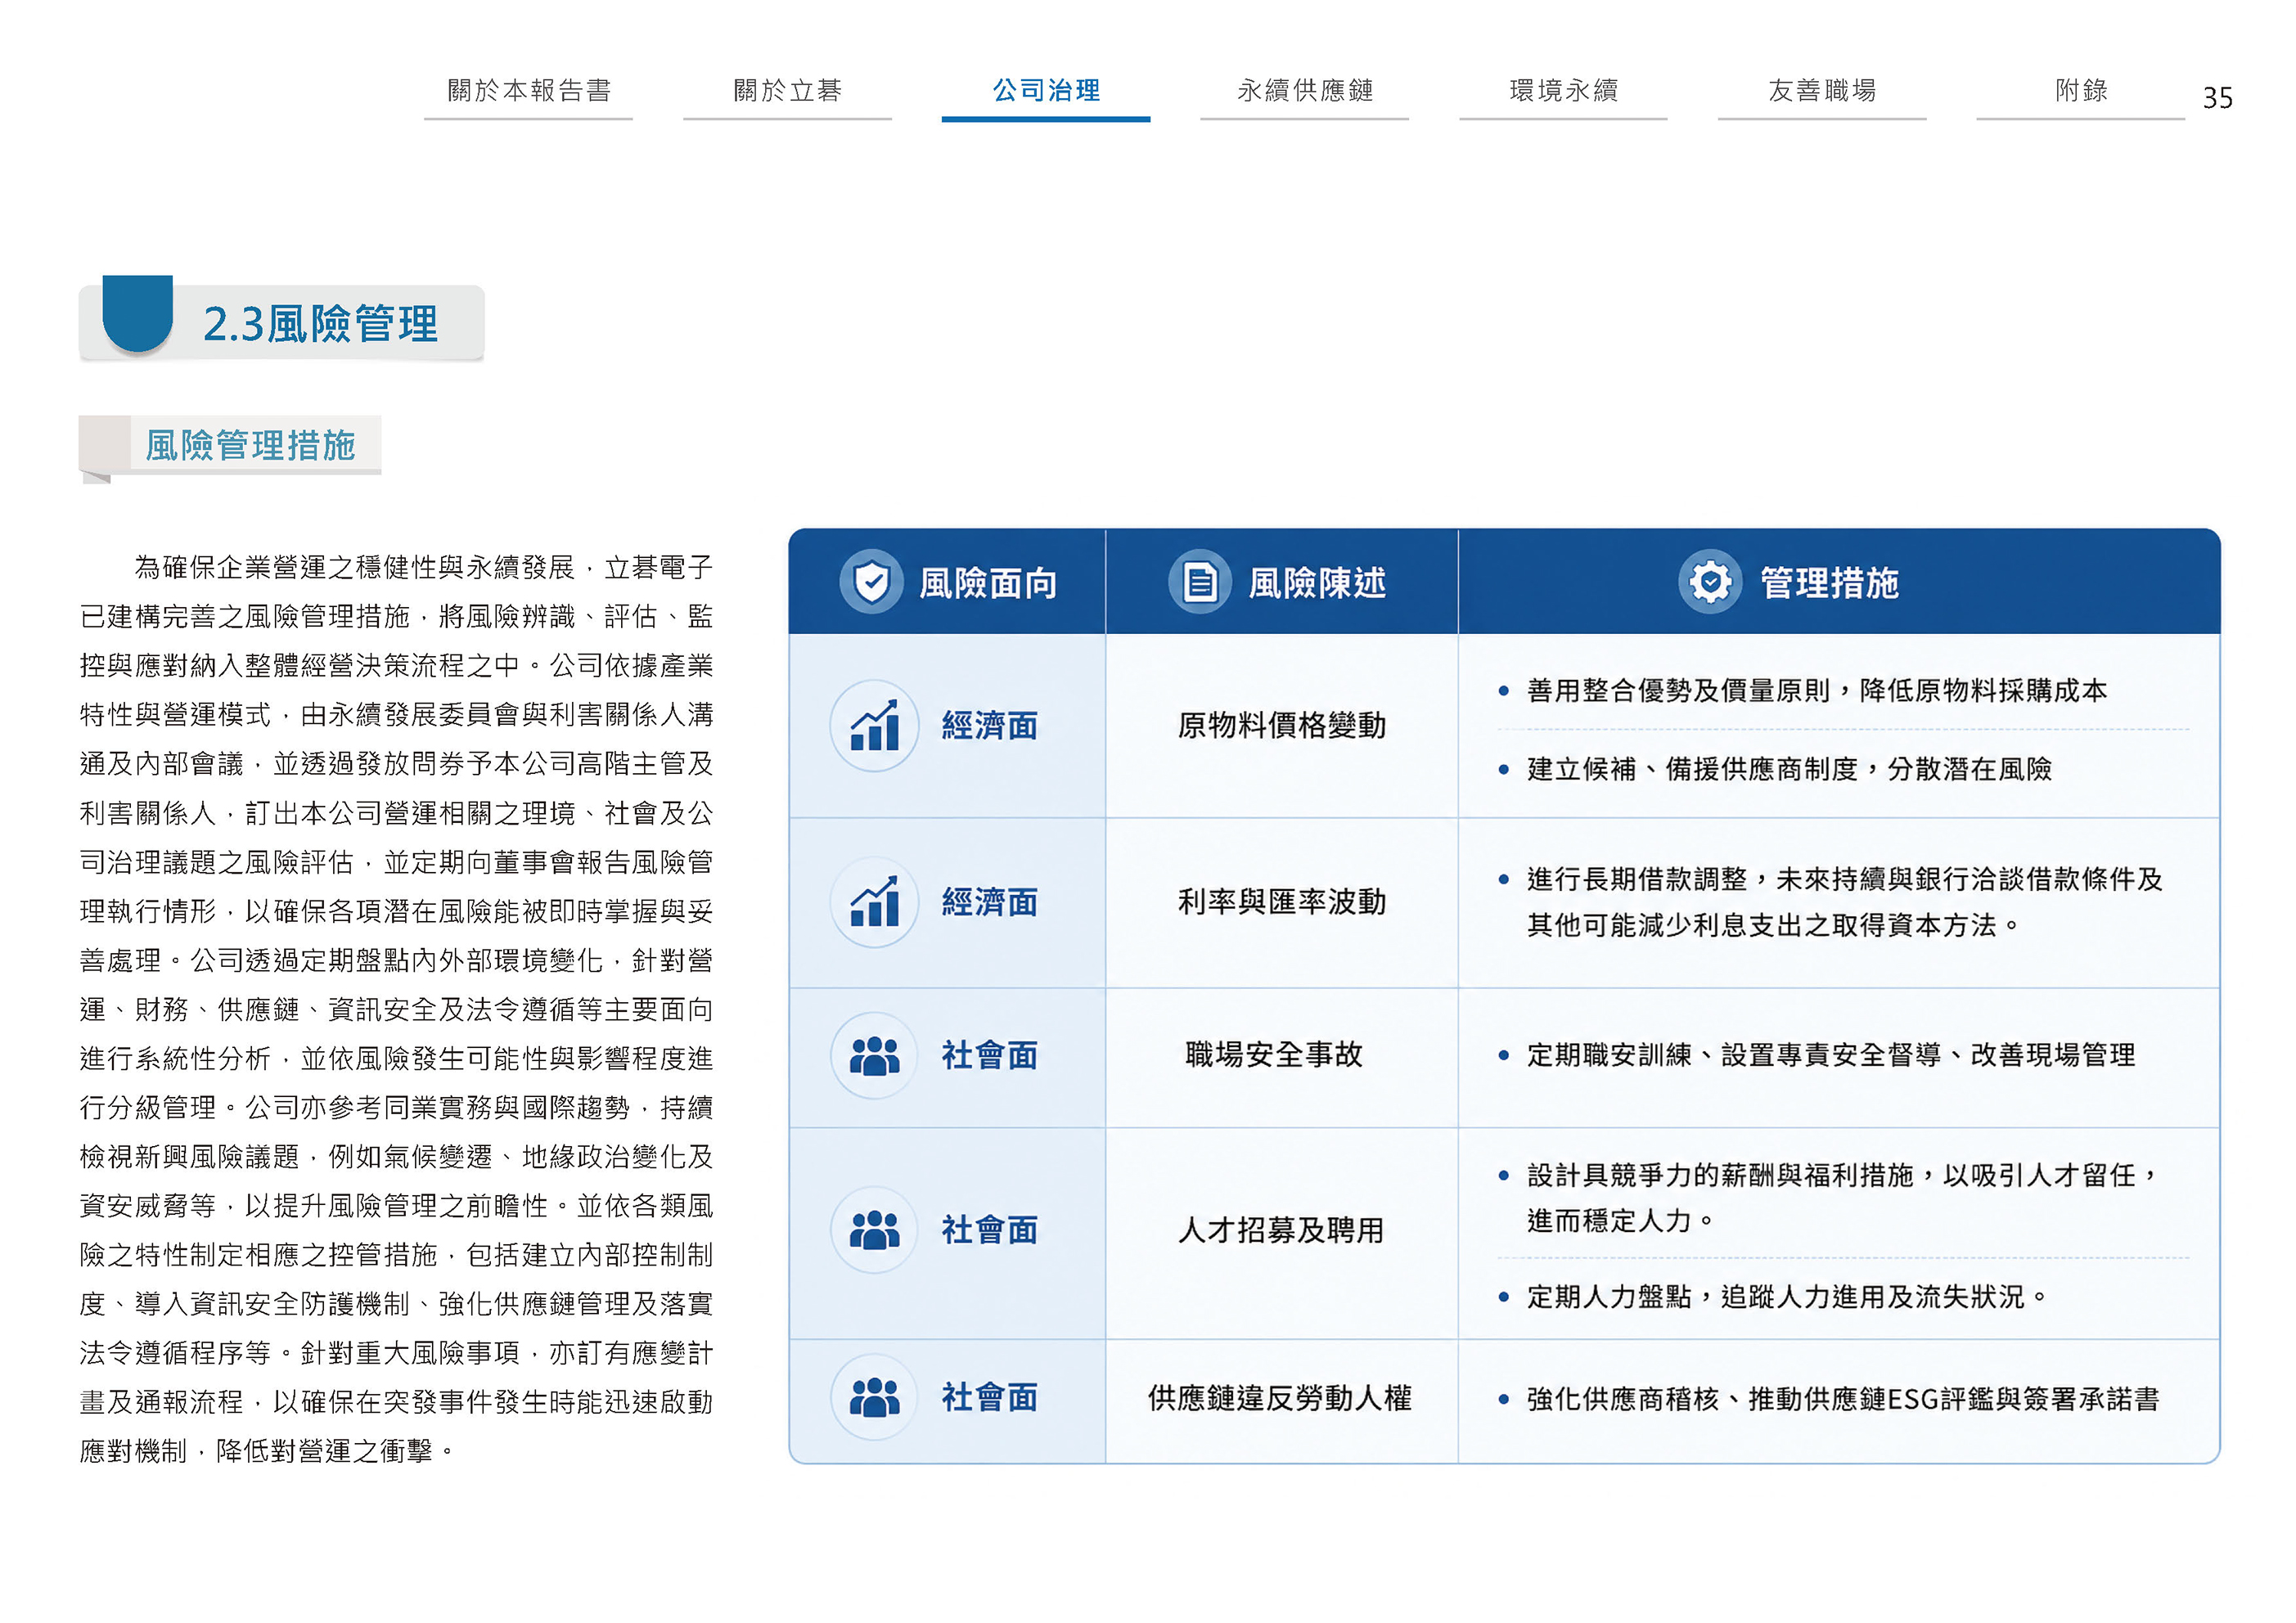Switch to the 關於立碁 tab
Viewport: 2296px width, 1623px height.
click(x=787, y=92)
